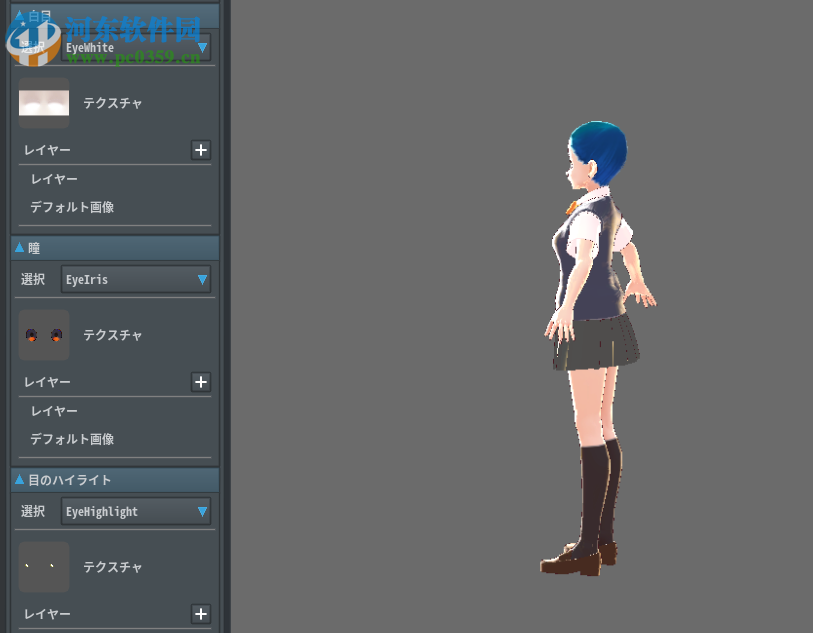This screenshot has height=633, width=813.
Task: Collapse the 白目 panel
Action: (x=19, y=15)
